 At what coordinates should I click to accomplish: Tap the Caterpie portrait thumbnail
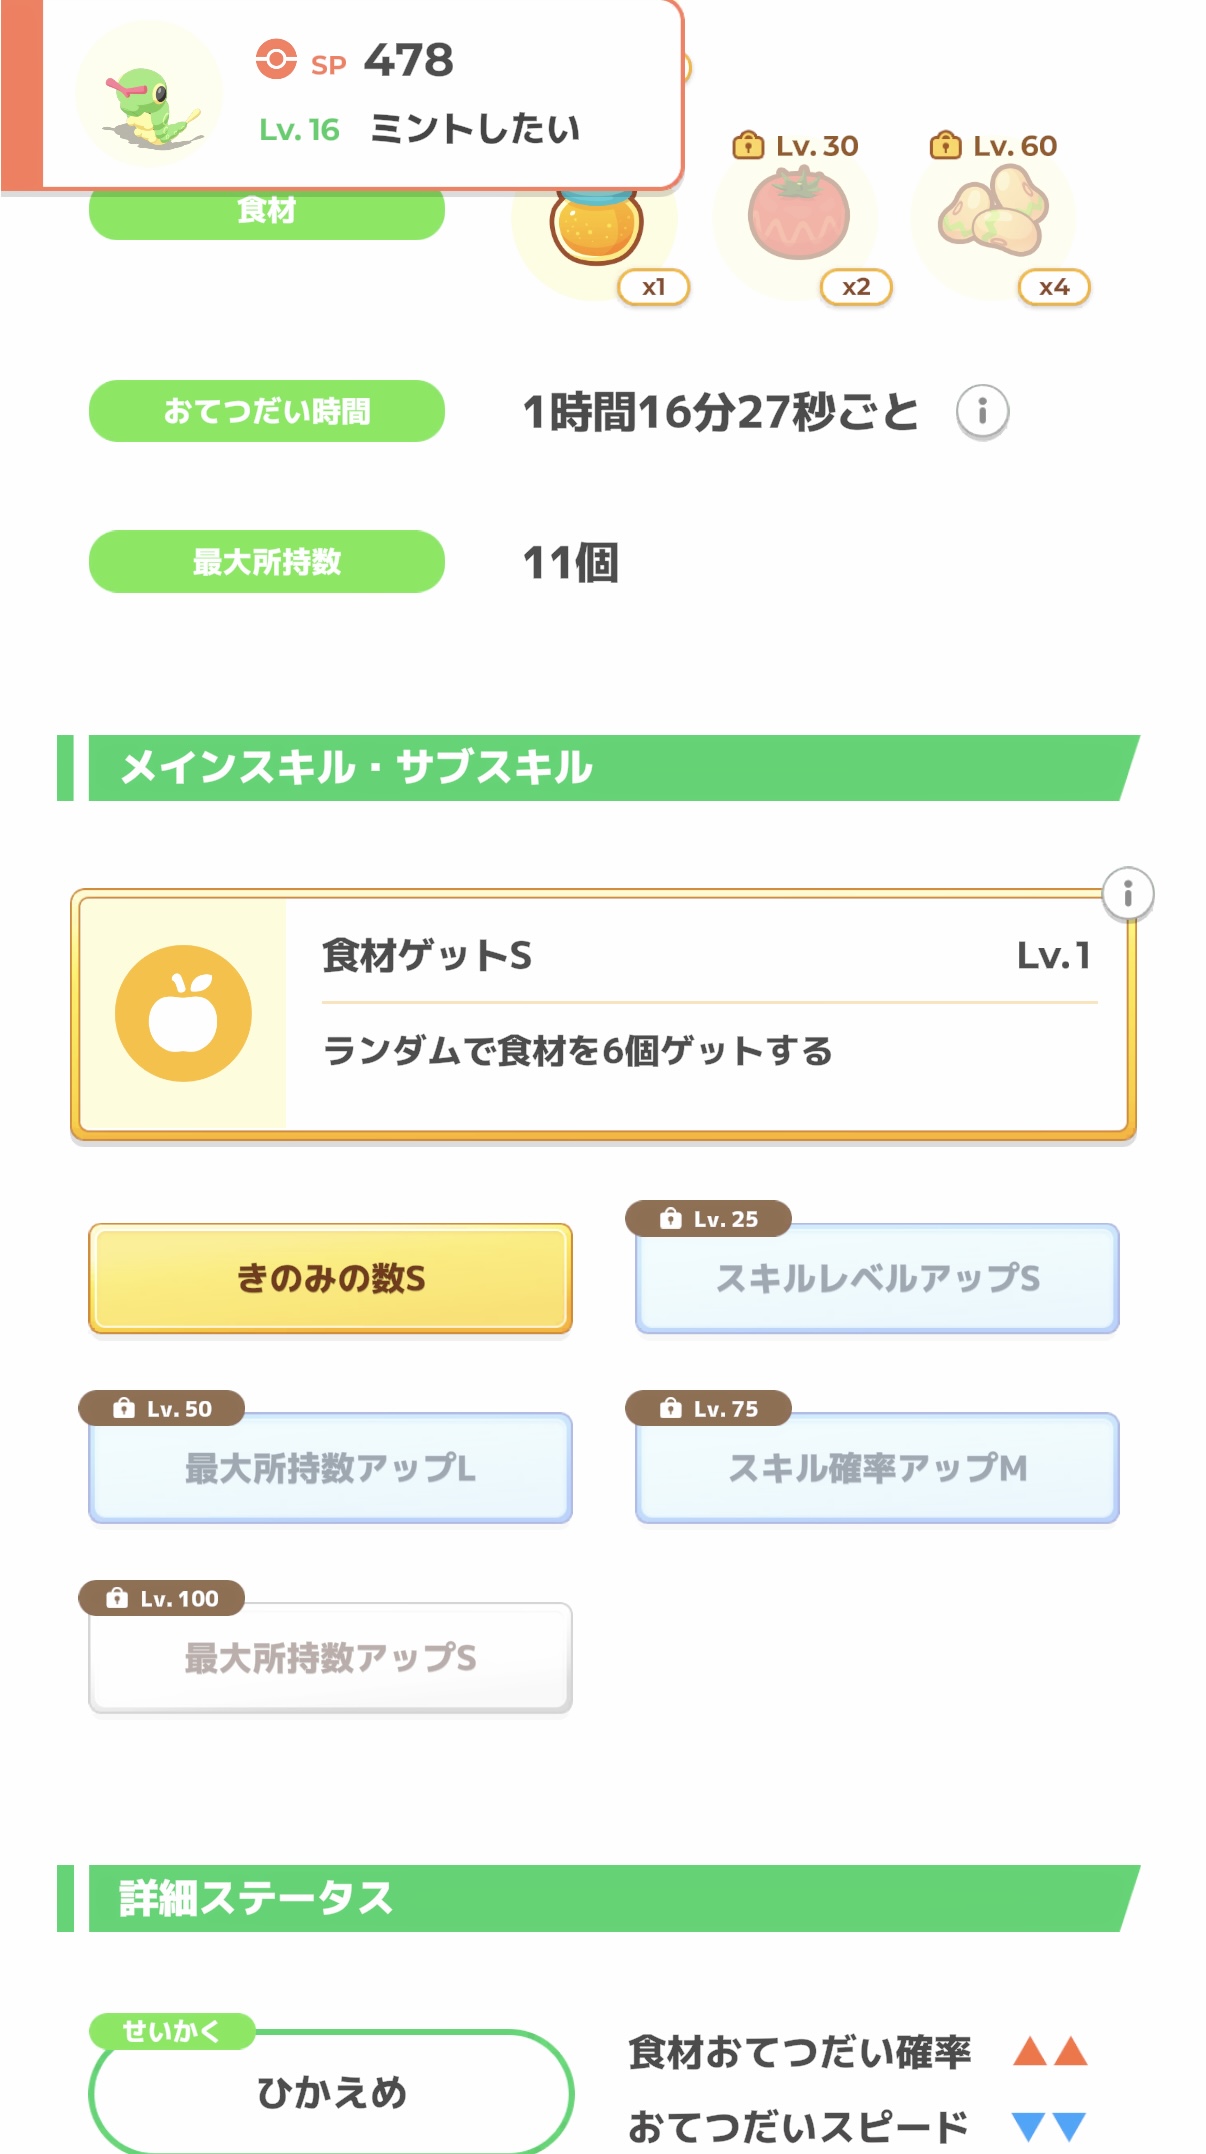pos(150,95)
